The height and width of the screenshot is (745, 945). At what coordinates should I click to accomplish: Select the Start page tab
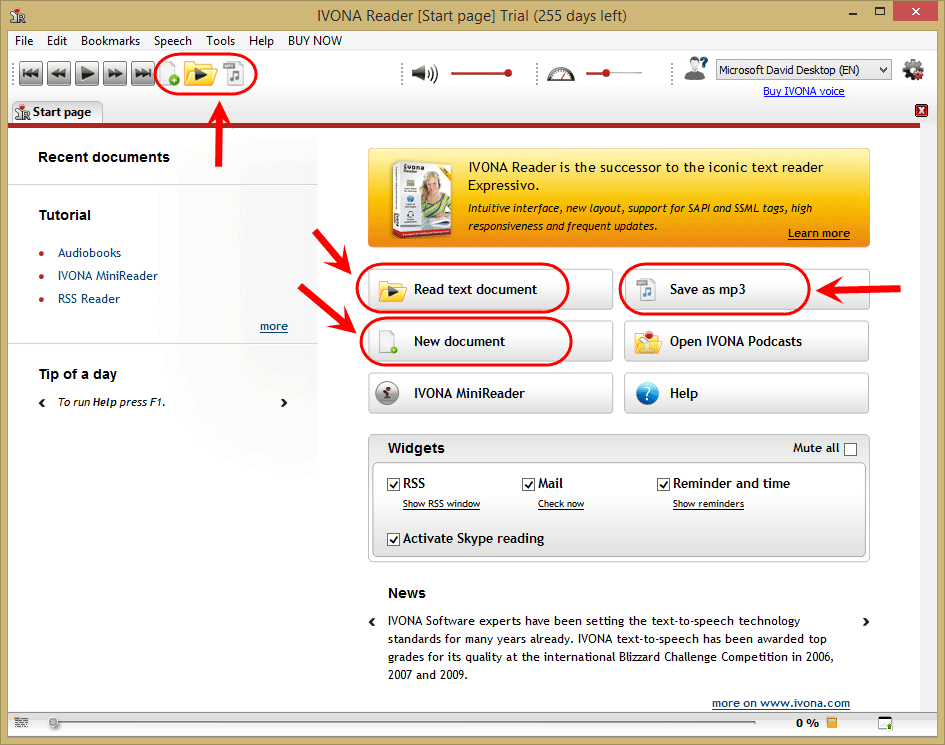coord(57,112)
